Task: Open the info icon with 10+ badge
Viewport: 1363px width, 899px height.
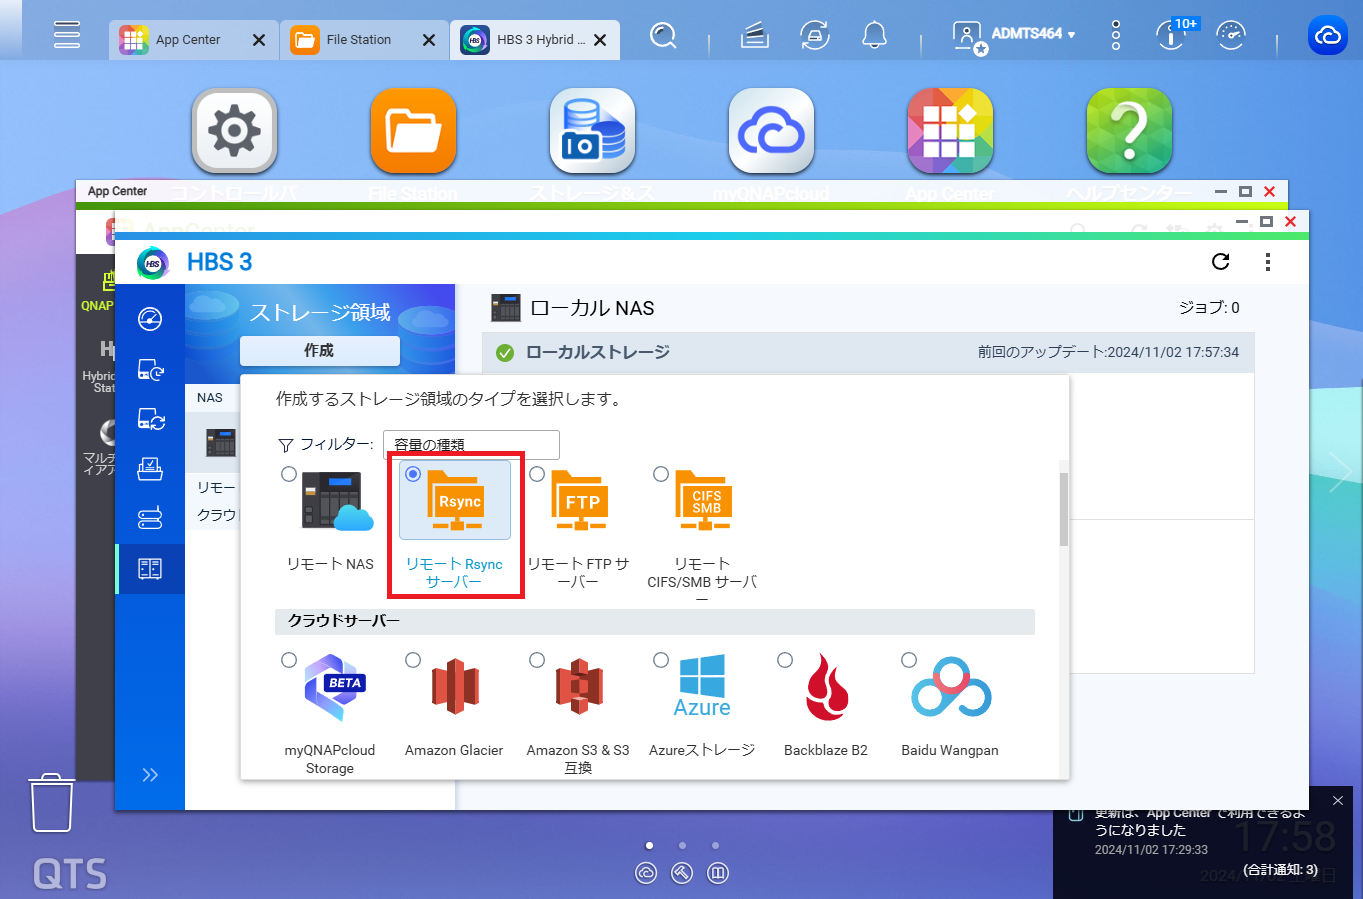Action: click(1173, 36)
